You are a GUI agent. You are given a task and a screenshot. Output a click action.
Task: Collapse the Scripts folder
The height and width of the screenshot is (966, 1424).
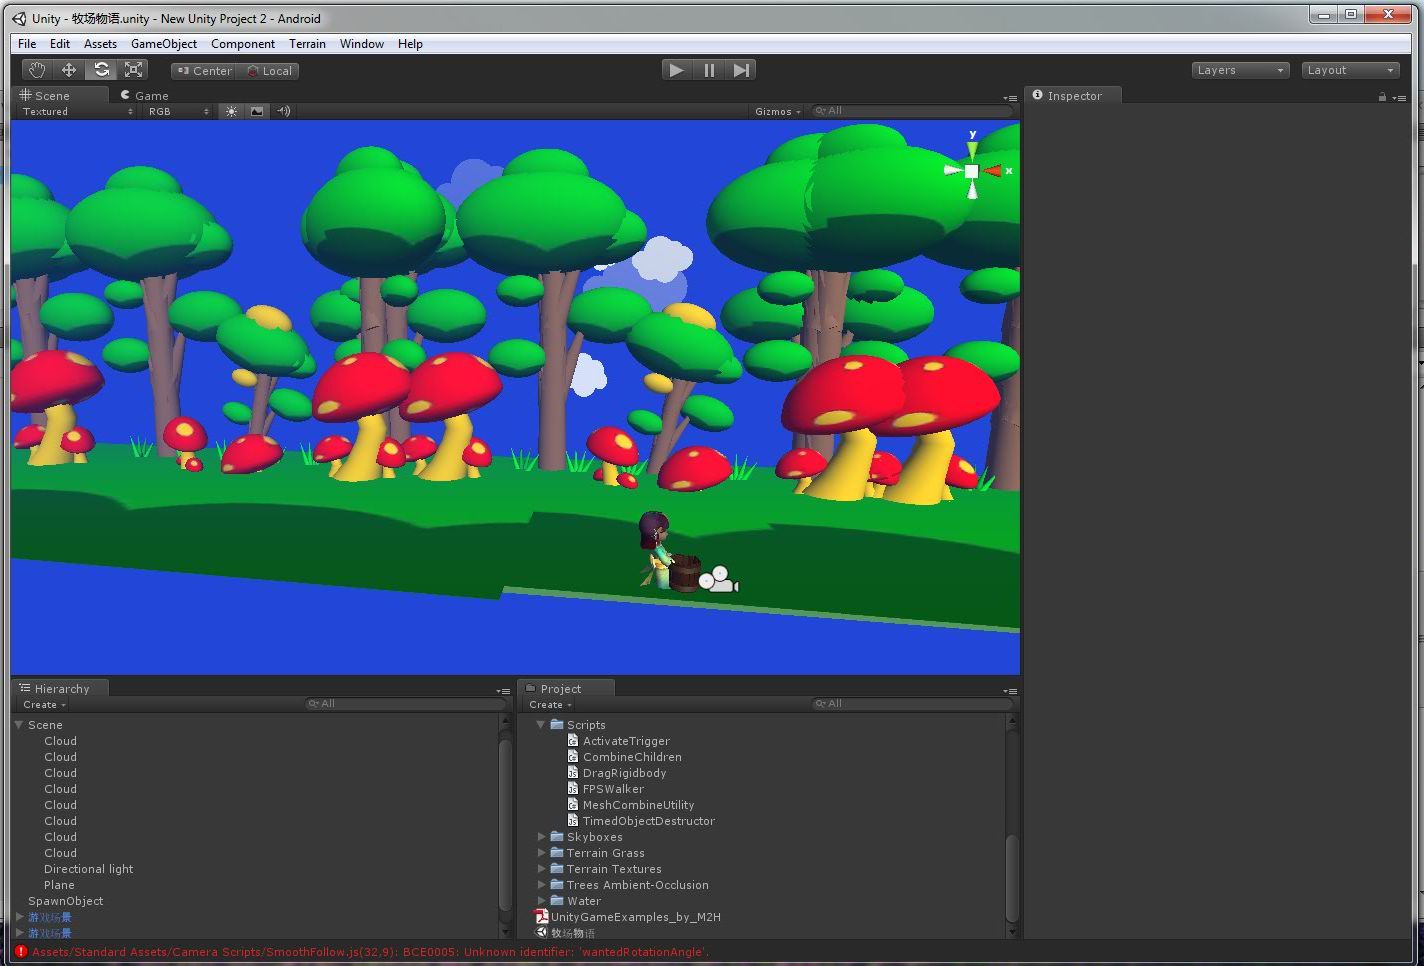(541, 725)
